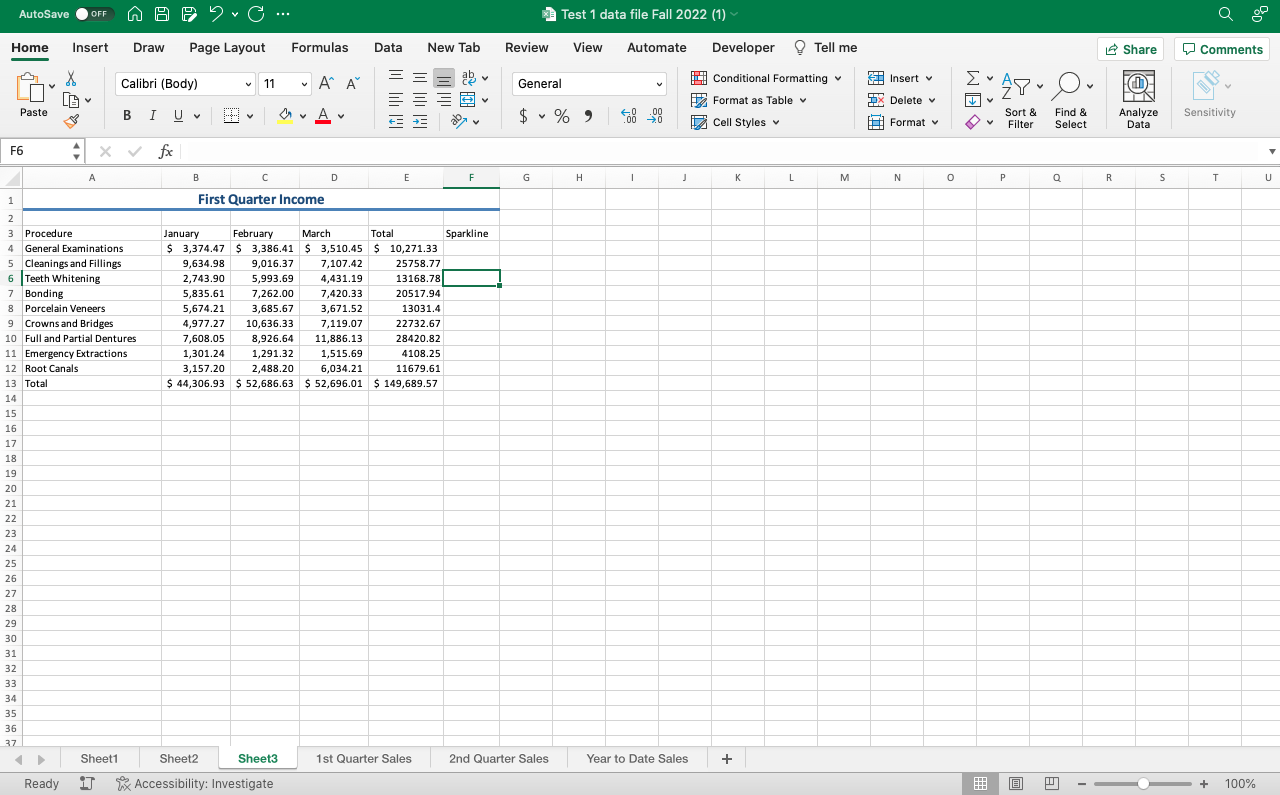Decrease decimal places
The image size is (1280, 795).
click(x=656, y=117)
